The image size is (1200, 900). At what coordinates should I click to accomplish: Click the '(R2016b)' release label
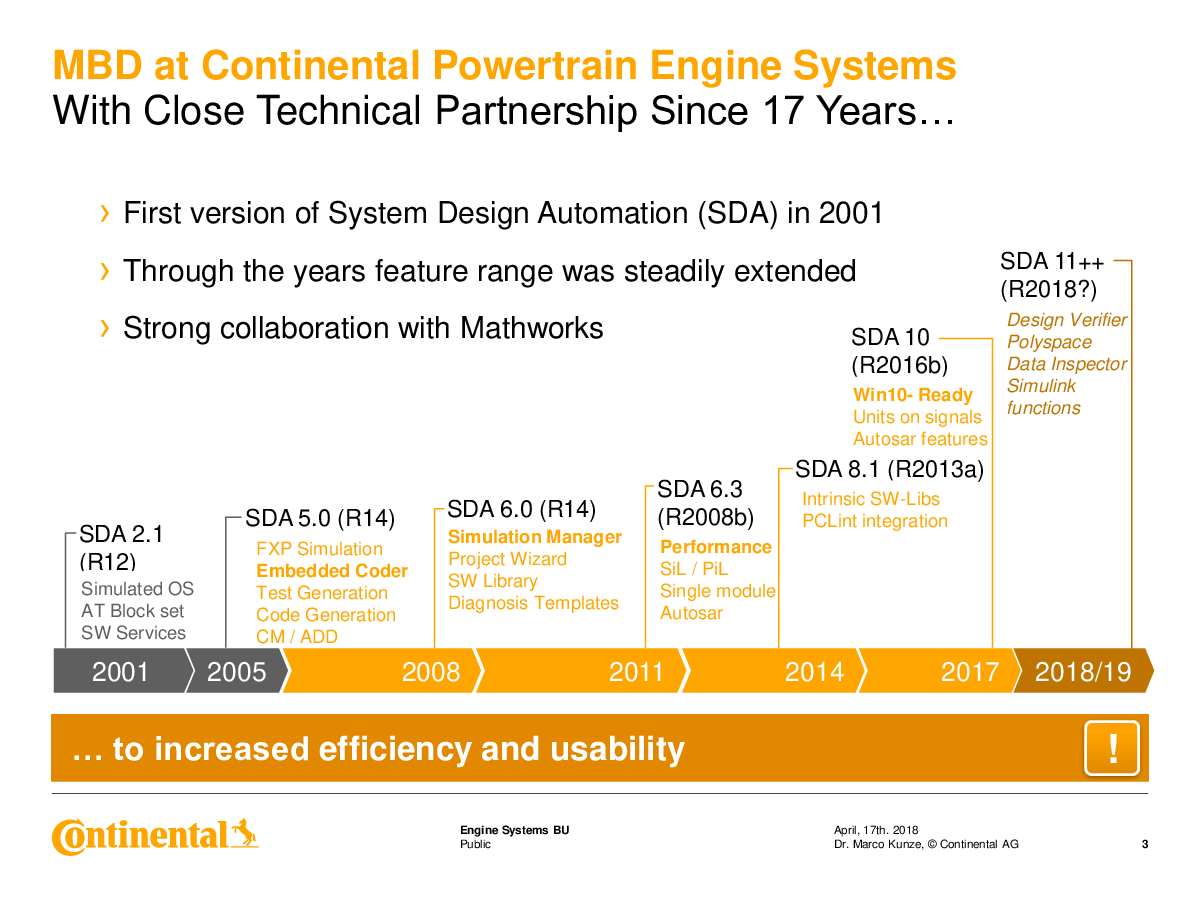[x=900, y=367]
